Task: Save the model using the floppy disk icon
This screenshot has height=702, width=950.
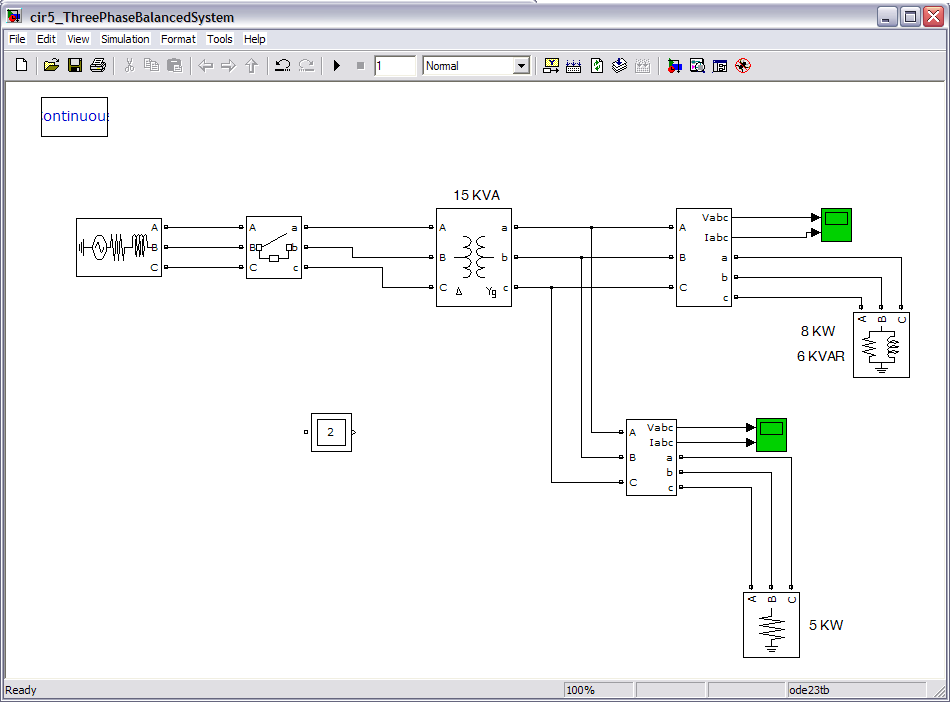Action: point(74,66)
